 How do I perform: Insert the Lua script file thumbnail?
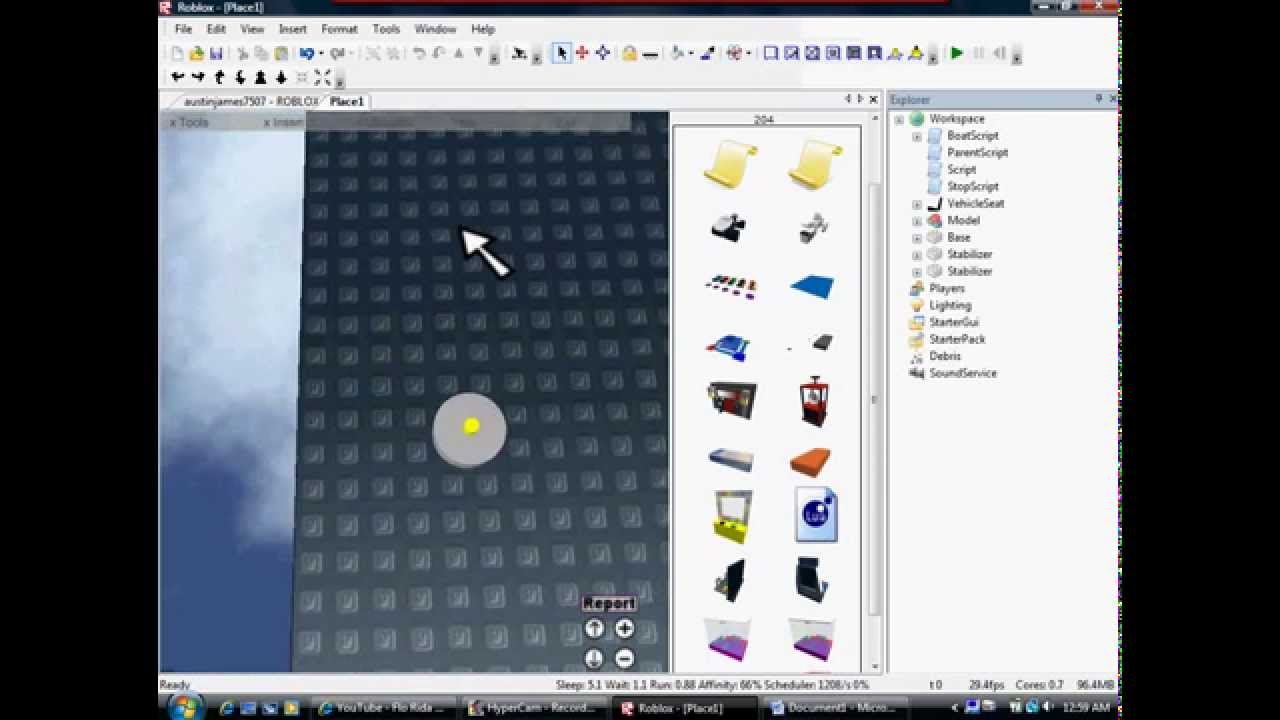tap(816, 515)
